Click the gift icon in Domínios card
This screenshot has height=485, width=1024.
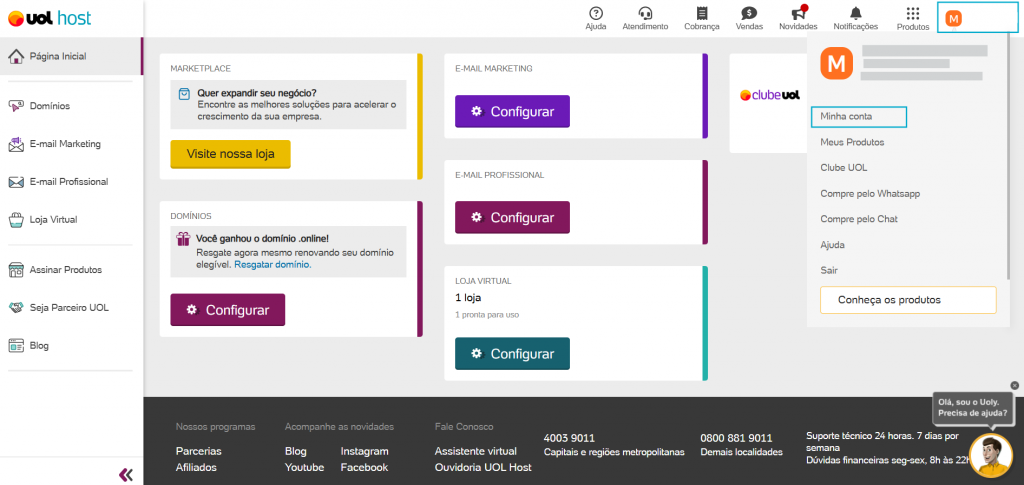184,239
